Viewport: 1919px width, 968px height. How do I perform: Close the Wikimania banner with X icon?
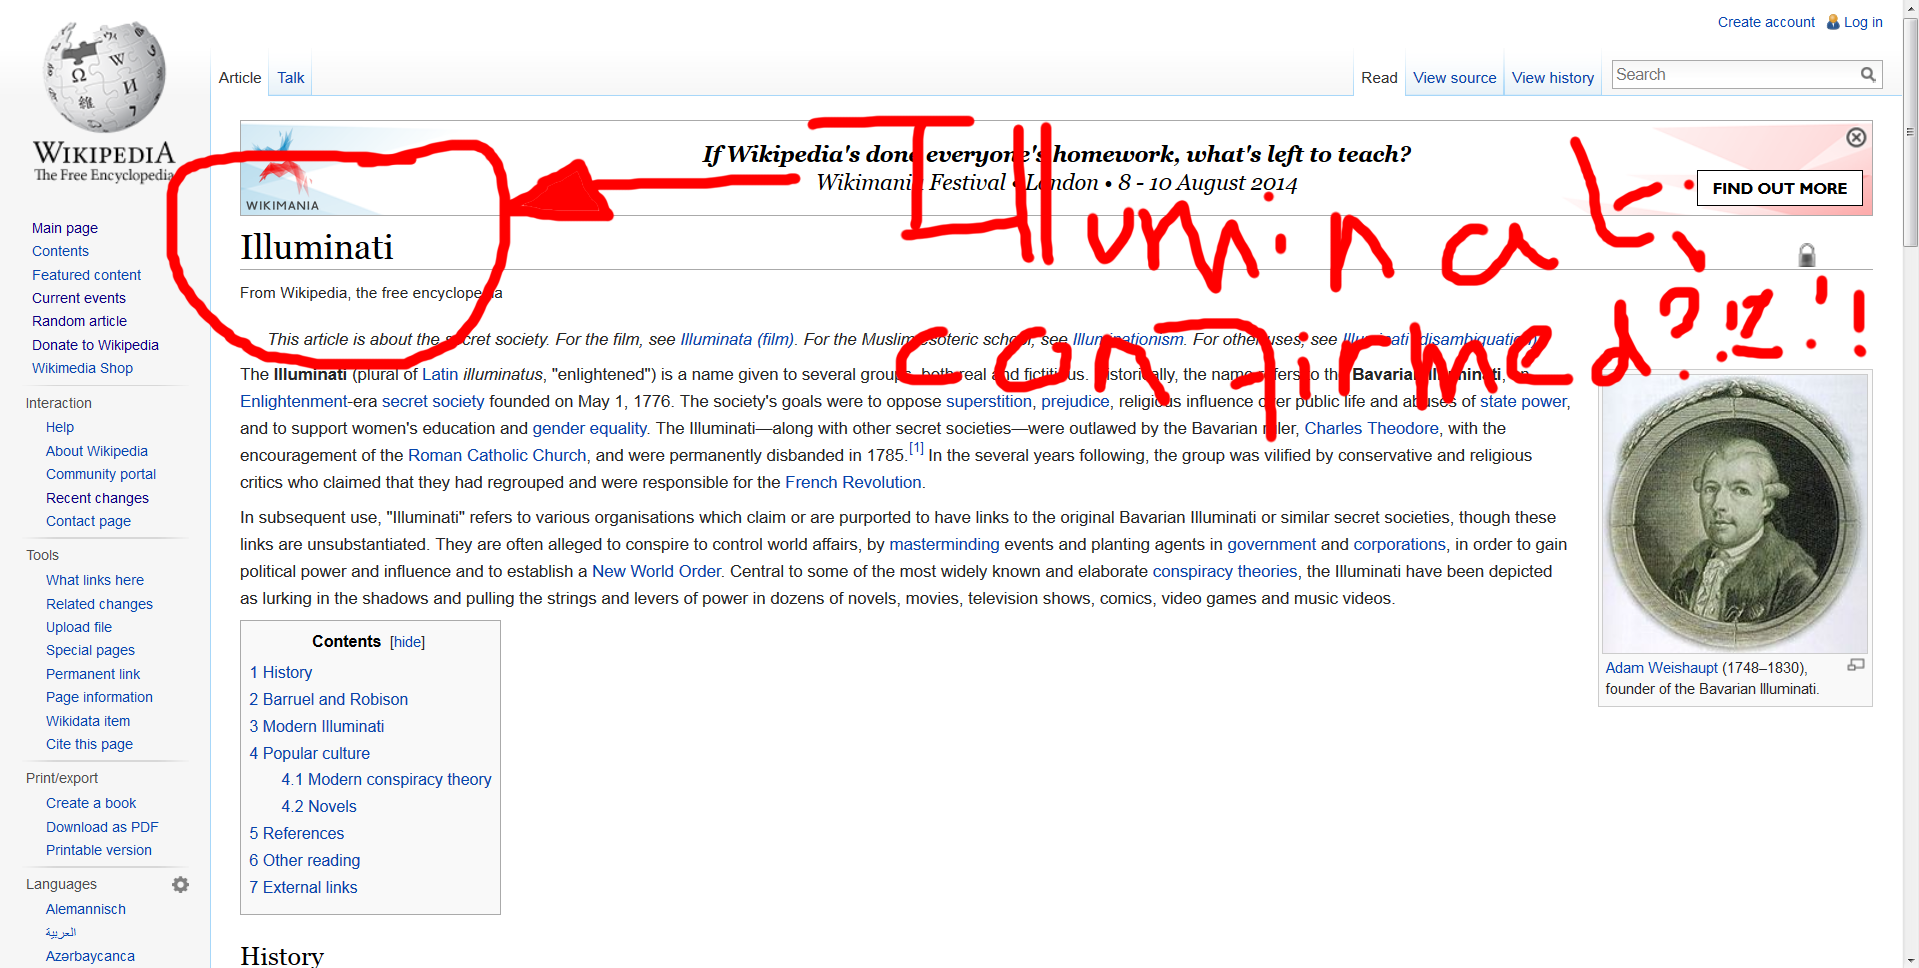click(1856, 137)
